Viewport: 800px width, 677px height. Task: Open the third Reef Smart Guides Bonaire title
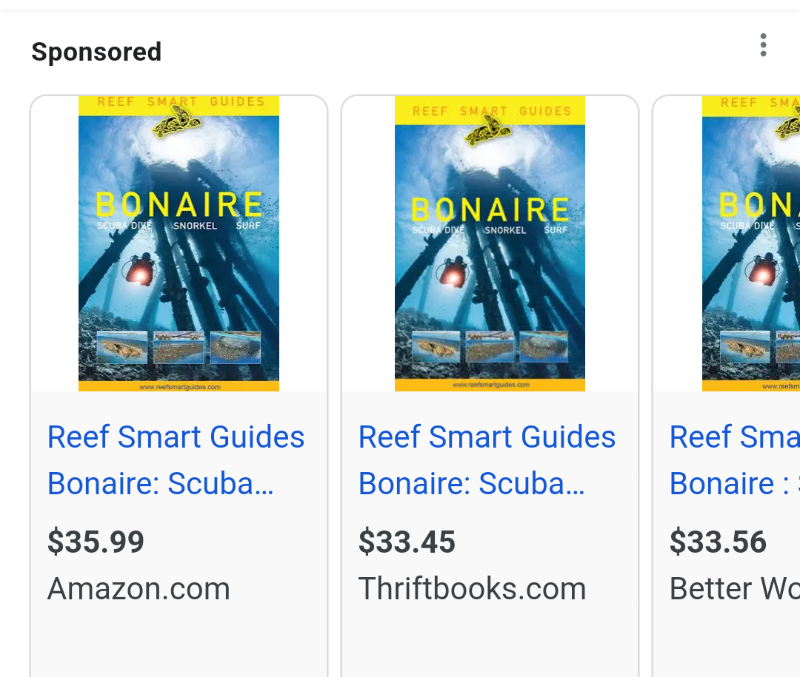click(734, 460)
